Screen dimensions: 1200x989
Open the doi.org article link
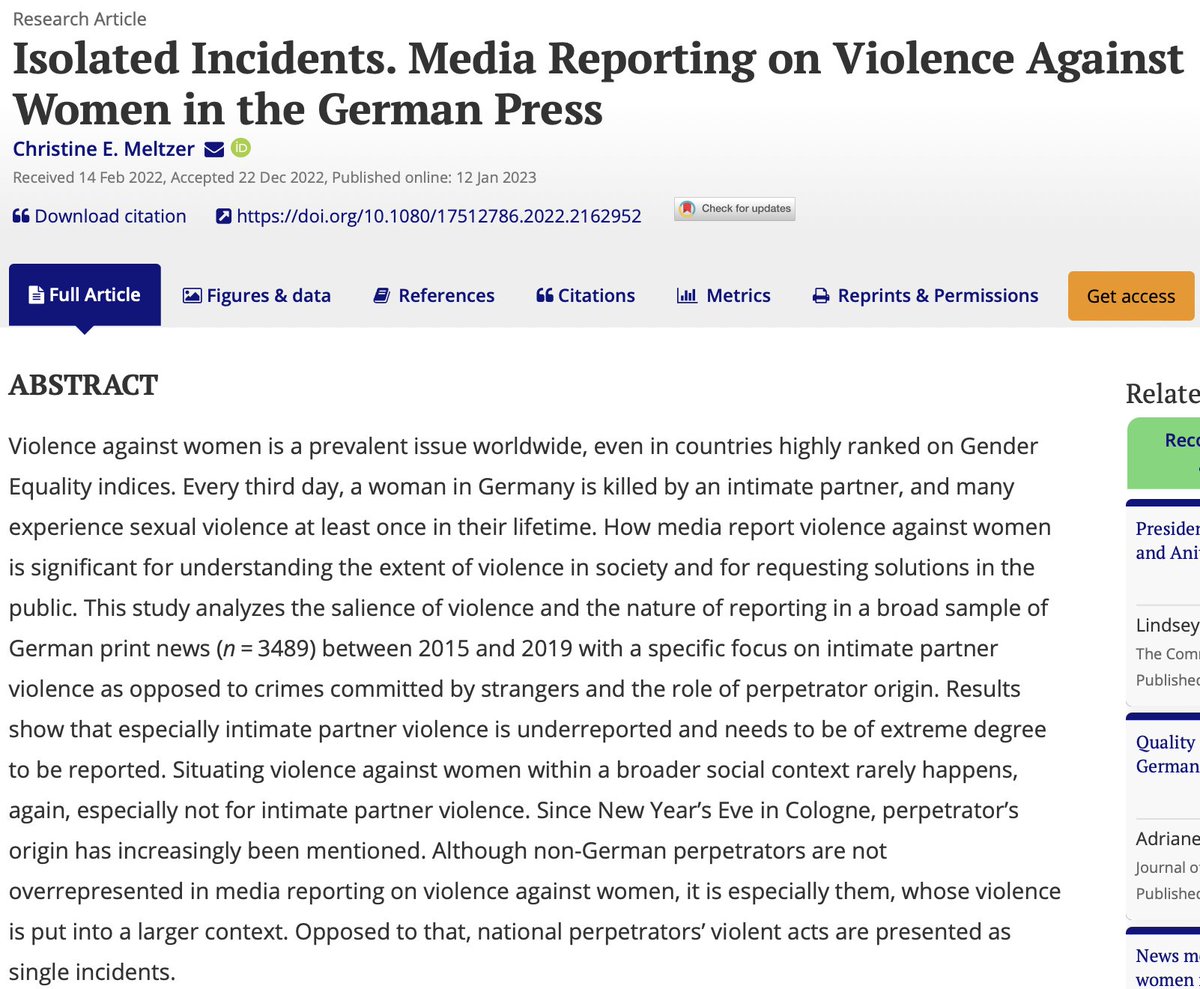pos(439,216)
